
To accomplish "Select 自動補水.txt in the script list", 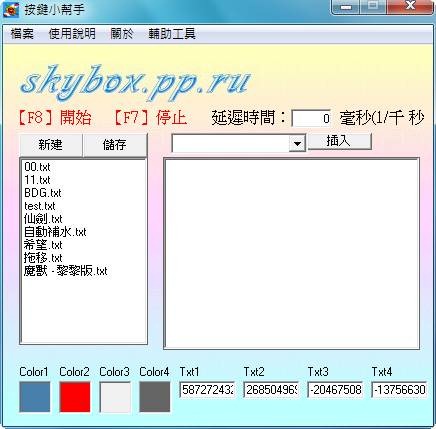I will click(x=55, y=232).
